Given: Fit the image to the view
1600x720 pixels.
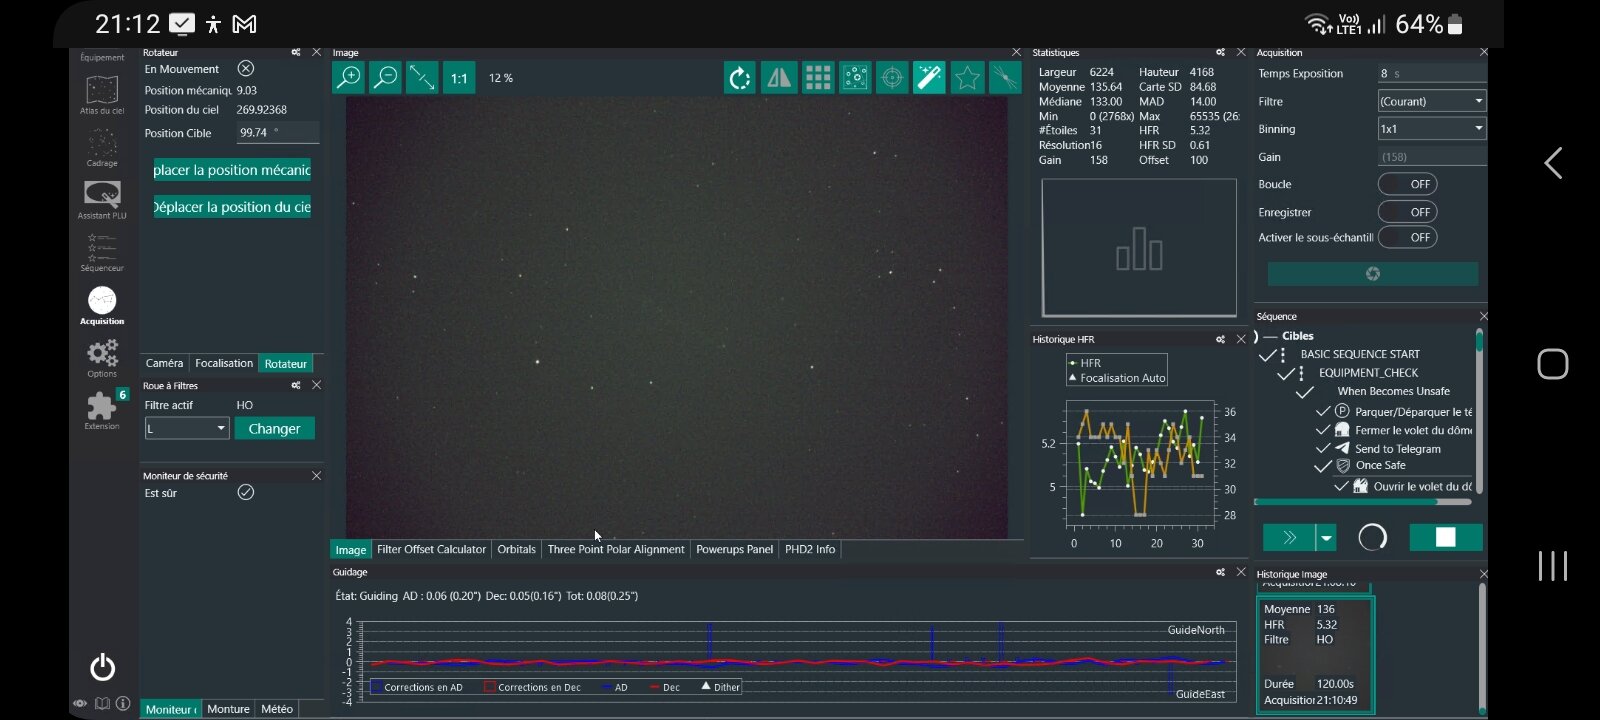Looking at the screenshot, I should (x=422, y=78).
